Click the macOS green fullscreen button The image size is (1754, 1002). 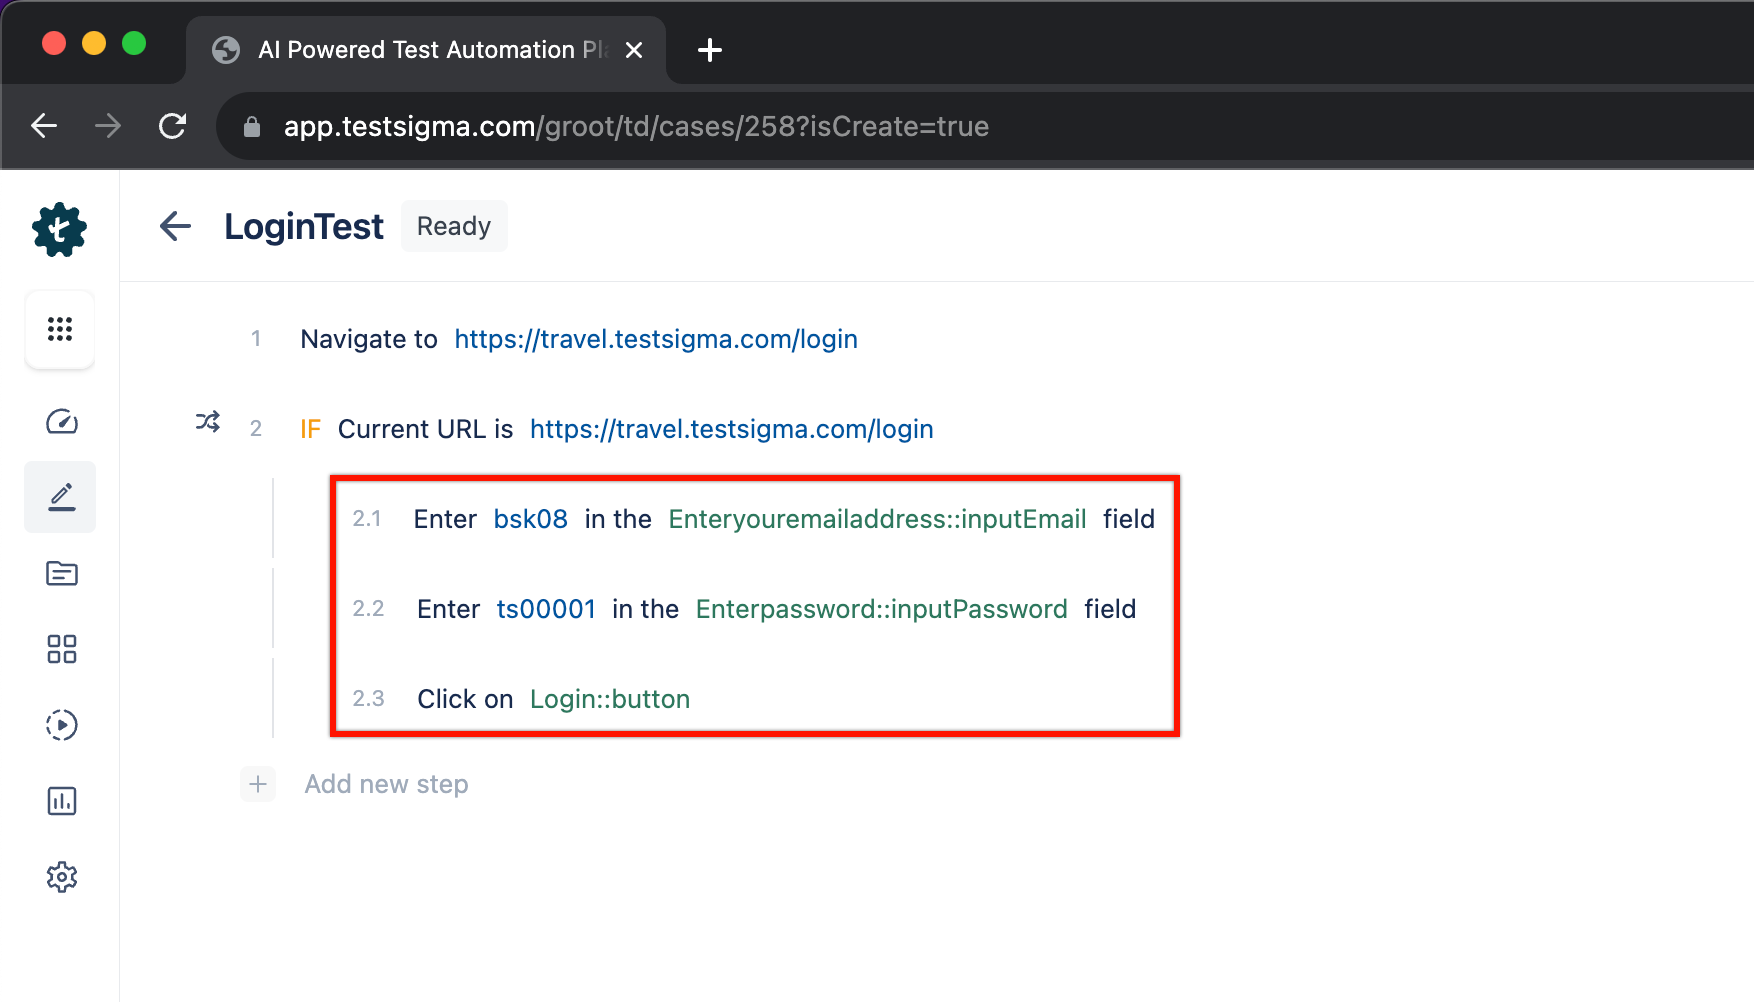tap(134, 43)
